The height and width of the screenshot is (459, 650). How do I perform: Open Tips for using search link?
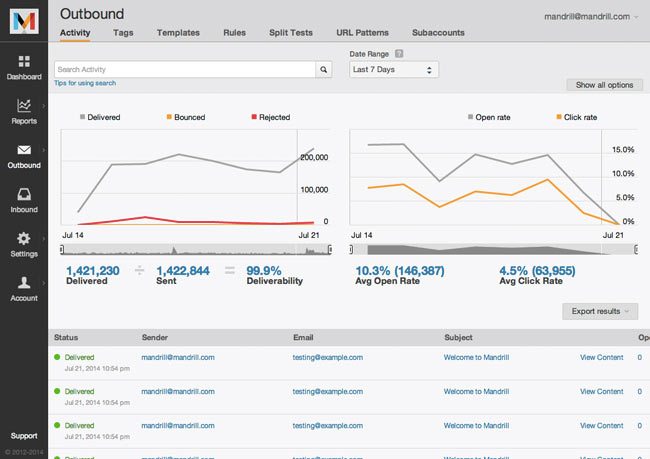tap(85, 83)
